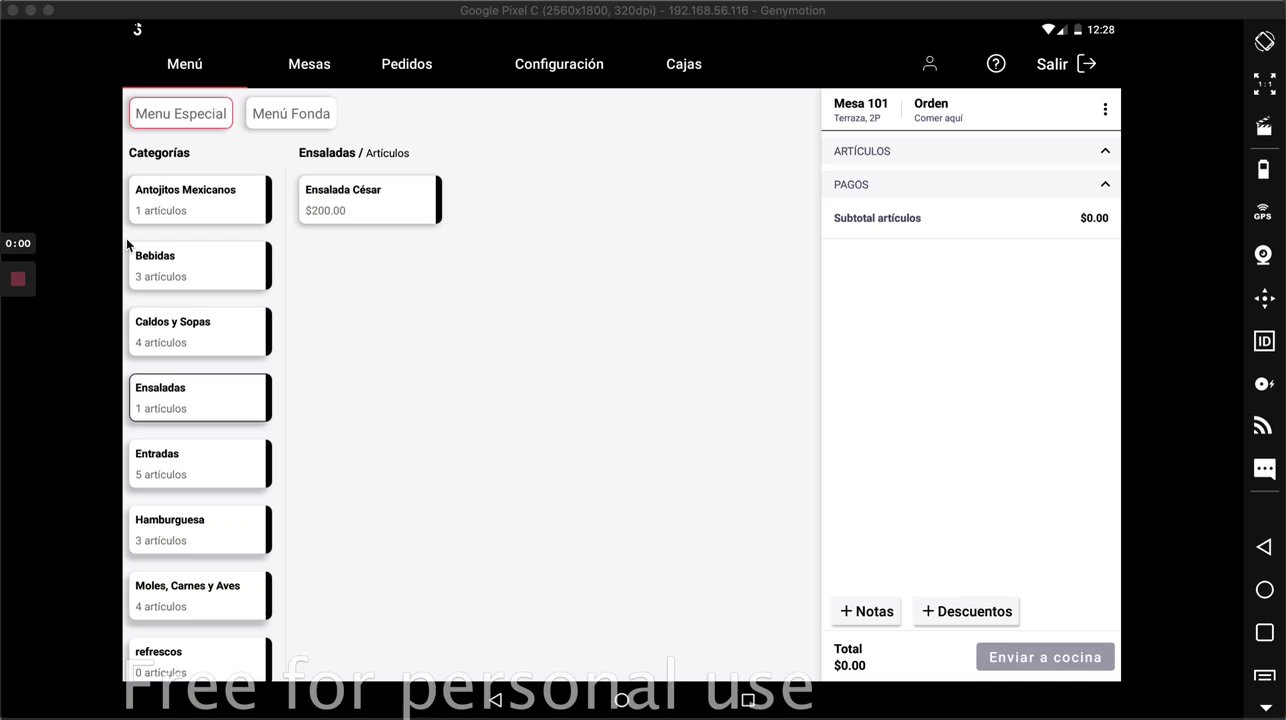The image size is (1286, 720).
Task: Select the Bebidas category
Action: click(200, 266)
